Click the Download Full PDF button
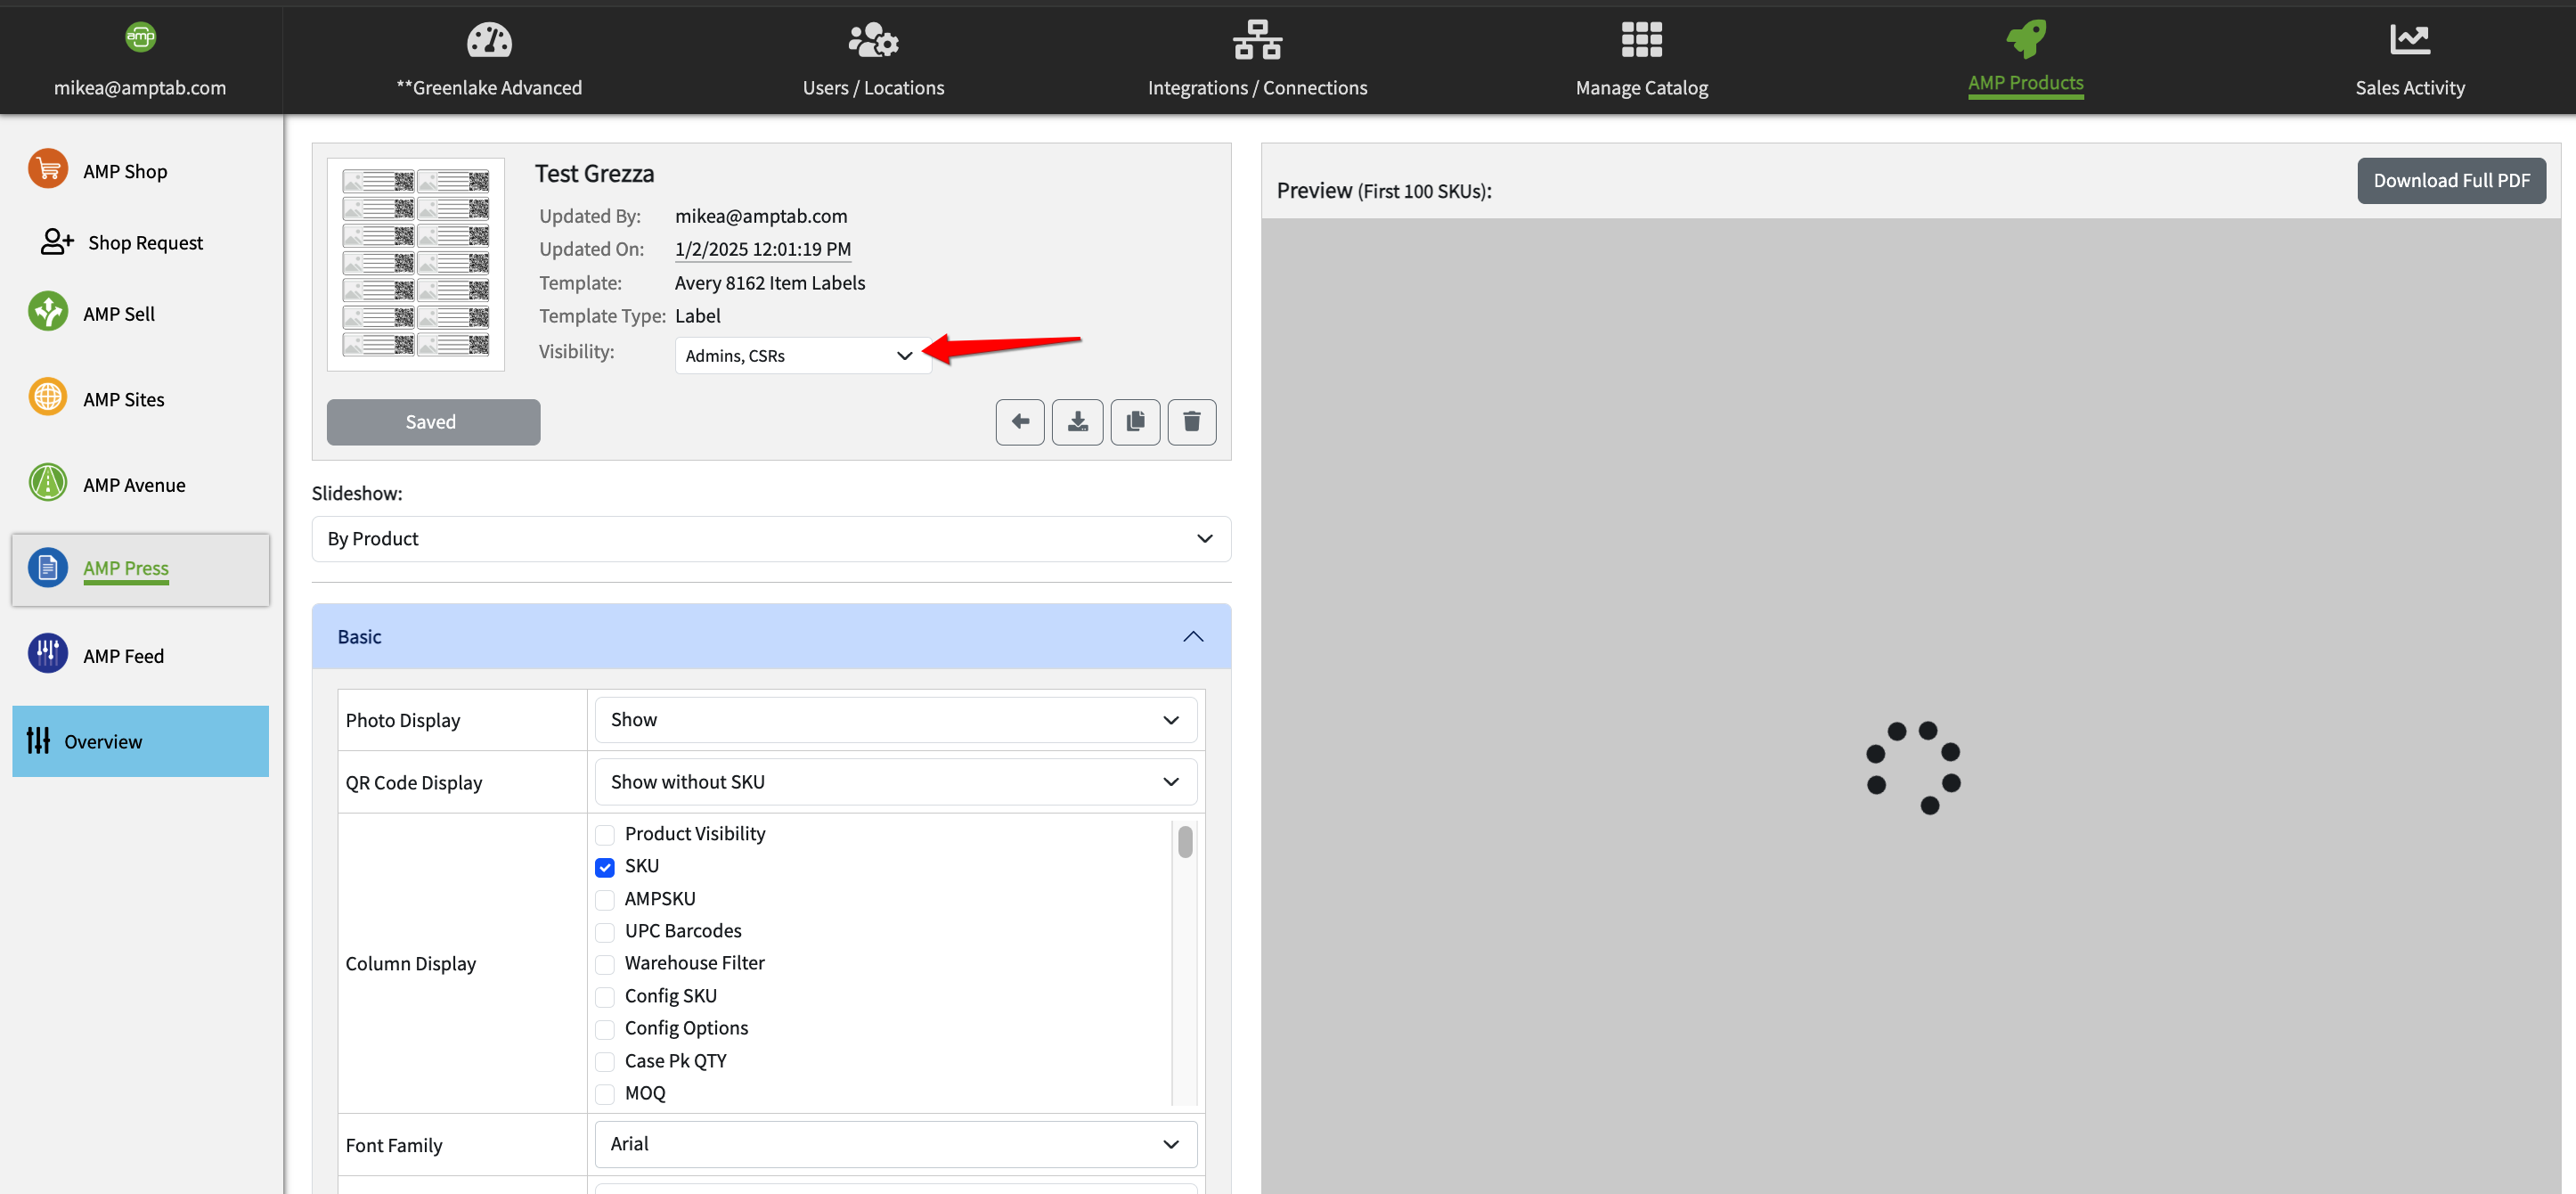Screen dimensions: 2576x1194 2450,181
